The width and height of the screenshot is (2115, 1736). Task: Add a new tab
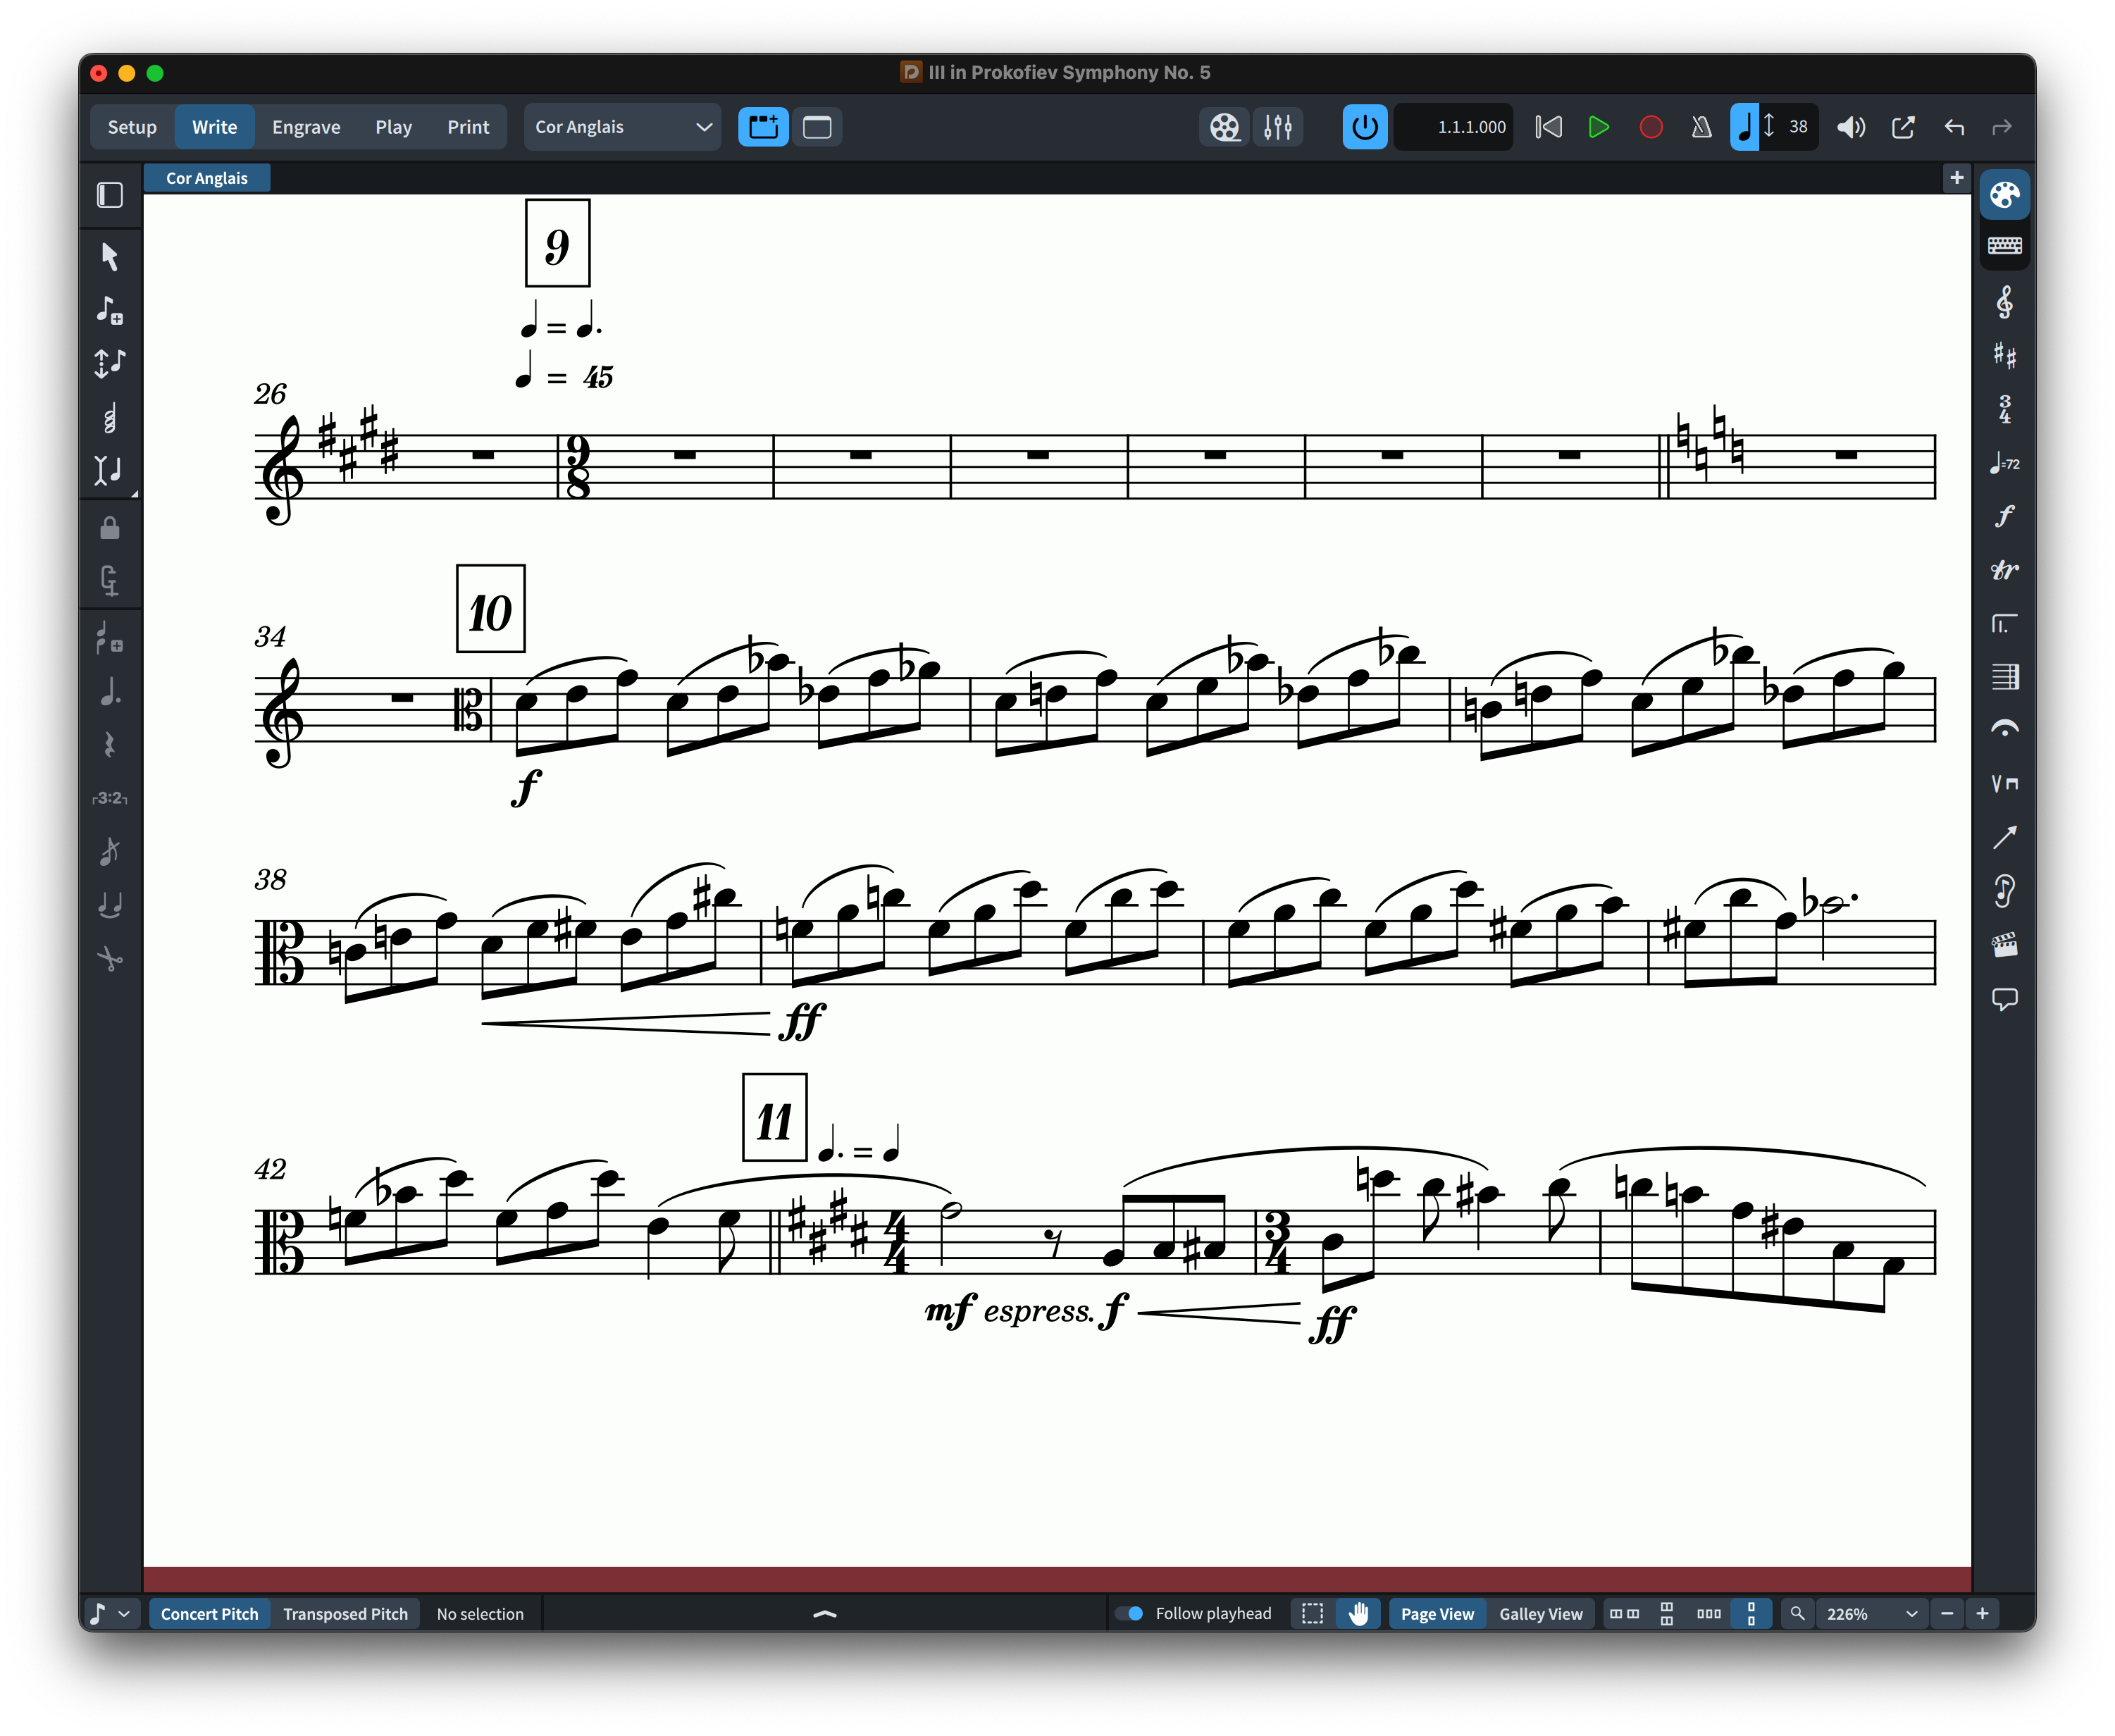tap(1956, 178)
